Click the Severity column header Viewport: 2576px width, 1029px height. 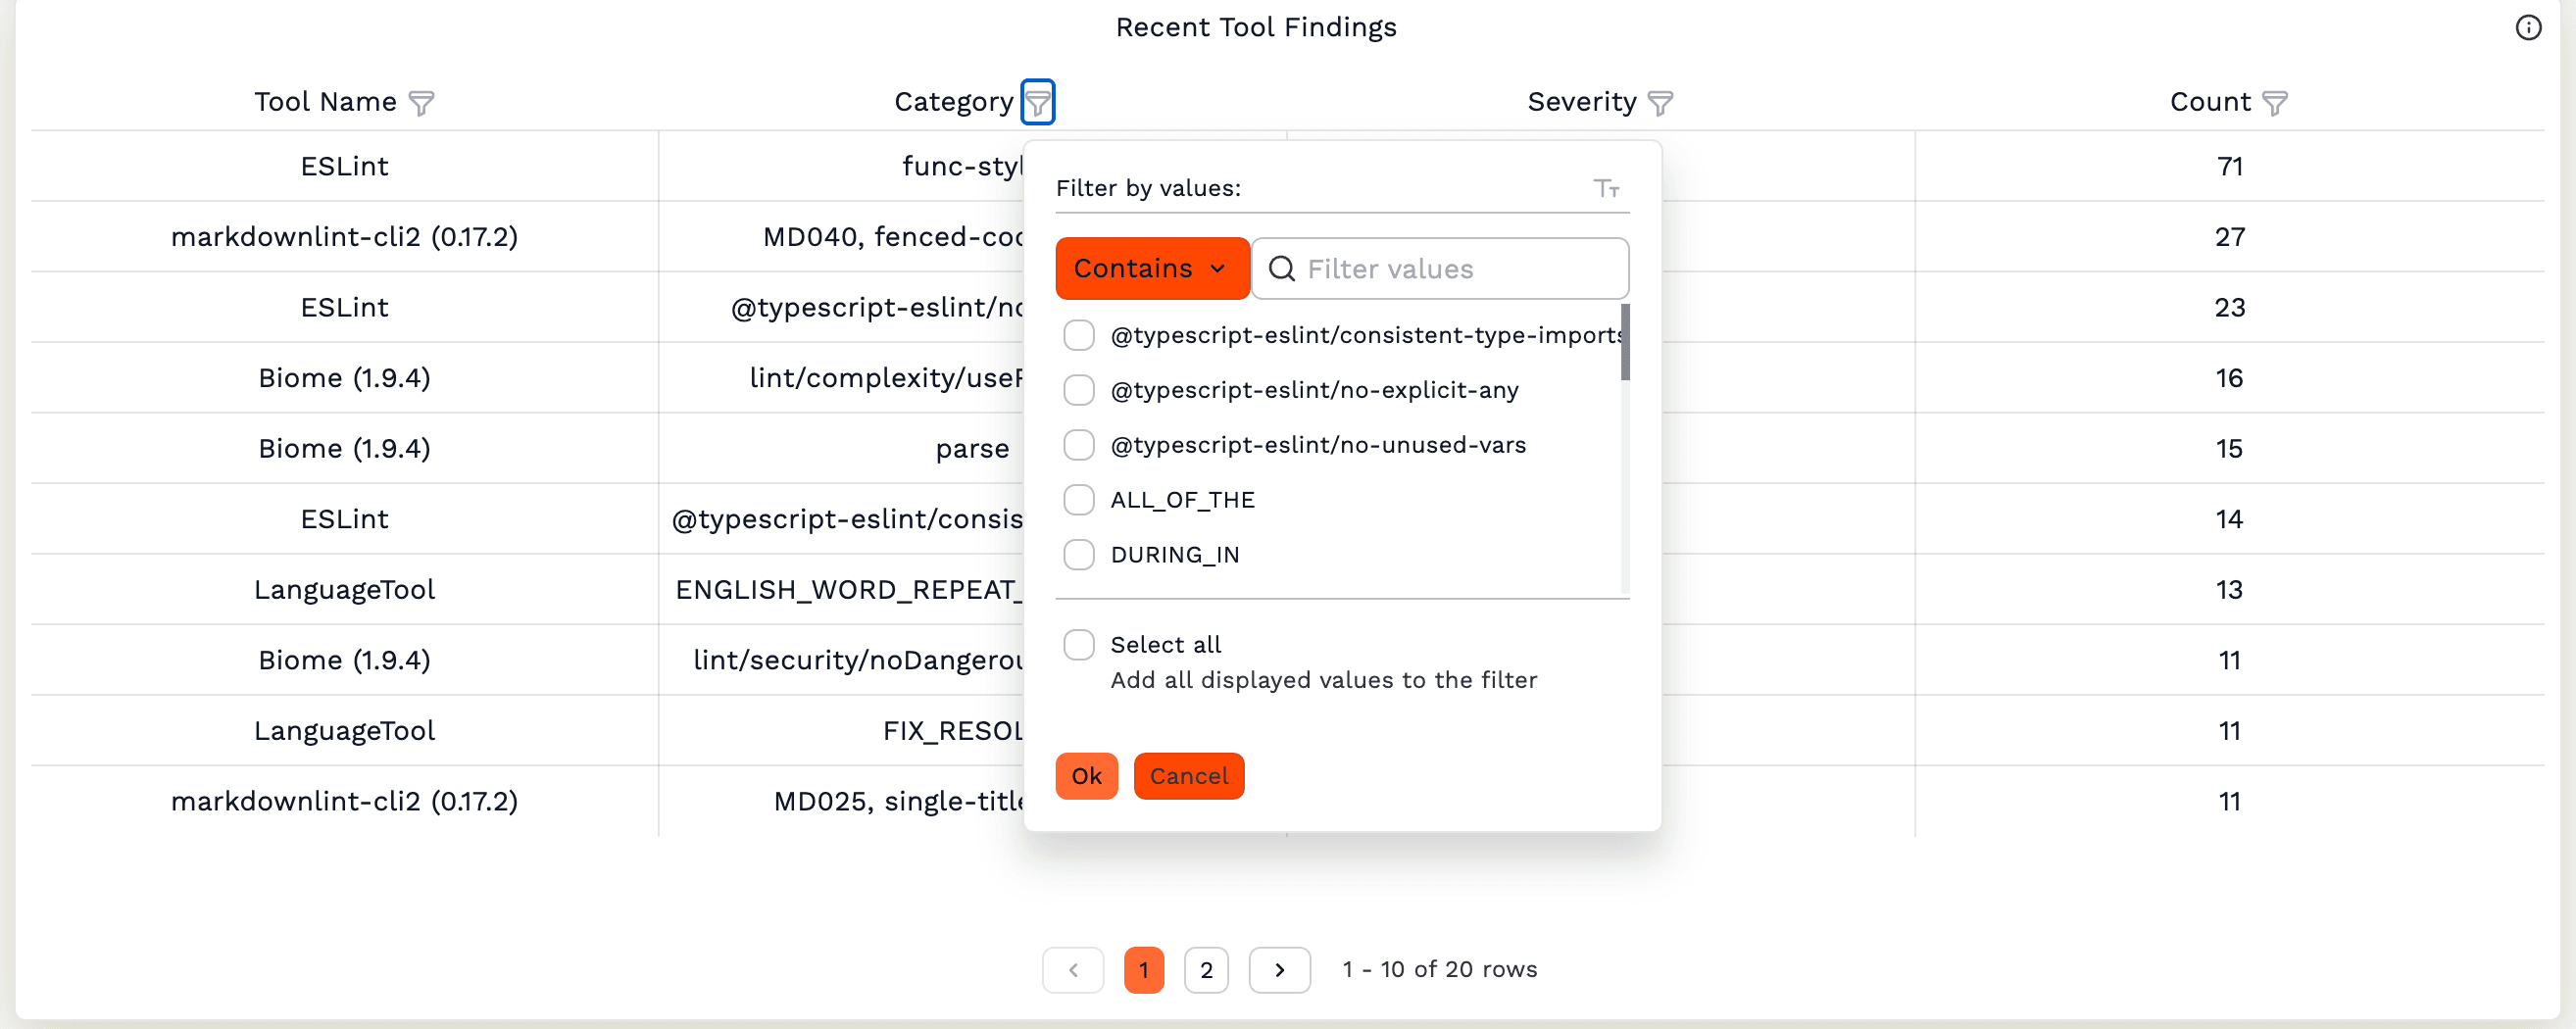click(x=1582, y=102)
